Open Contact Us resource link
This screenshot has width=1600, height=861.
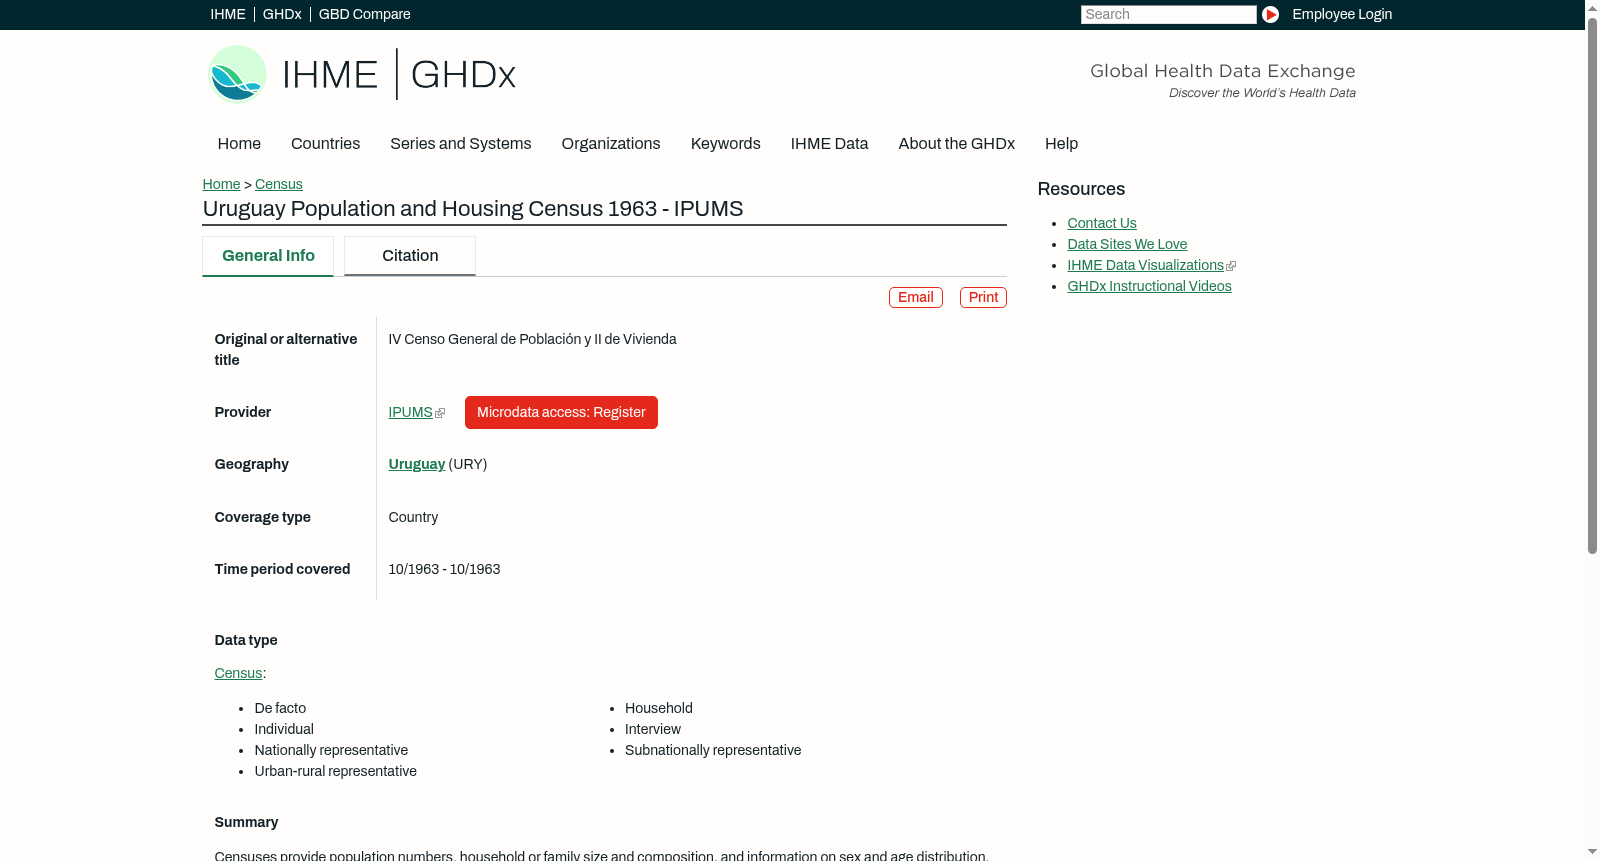[x=1102, y=223]
